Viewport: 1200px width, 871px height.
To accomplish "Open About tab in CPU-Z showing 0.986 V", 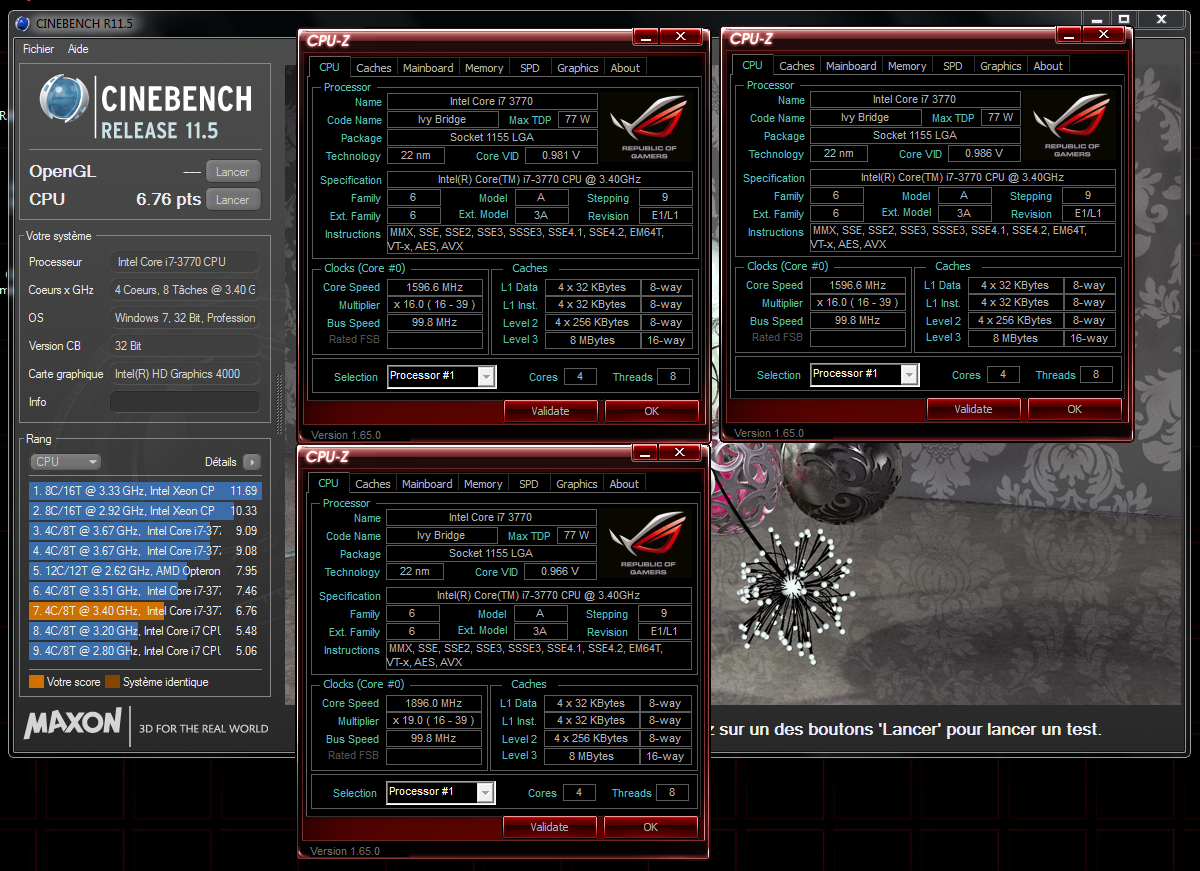I will pyautogui.click(x=1048, y=66).
